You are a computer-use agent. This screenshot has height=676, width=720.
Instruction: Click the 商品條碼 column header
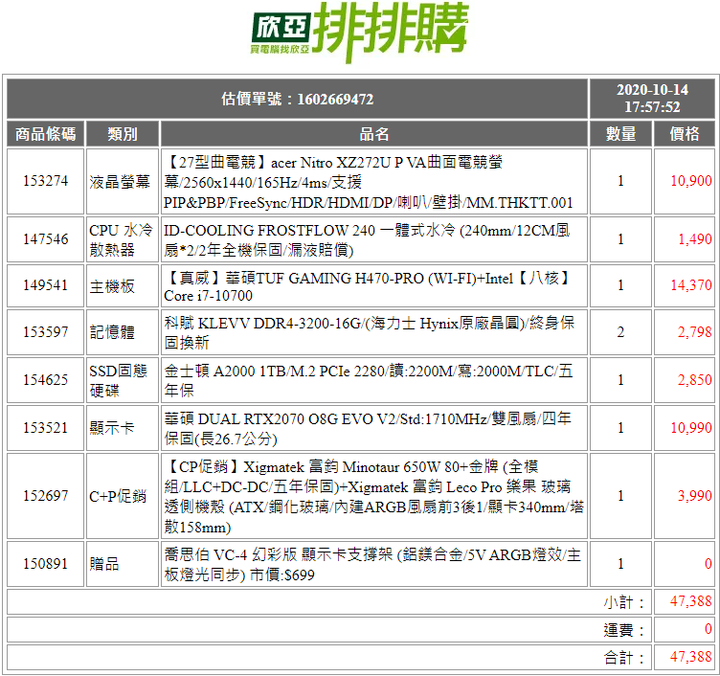point(45,134)
